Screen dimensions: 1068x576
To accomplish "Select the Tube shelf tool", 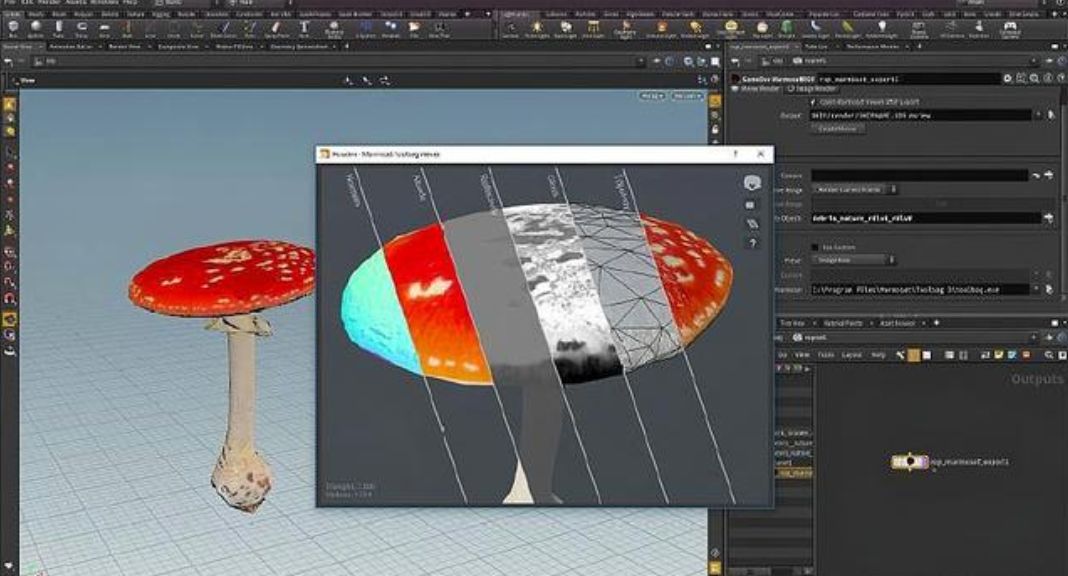I will point(59,28).
